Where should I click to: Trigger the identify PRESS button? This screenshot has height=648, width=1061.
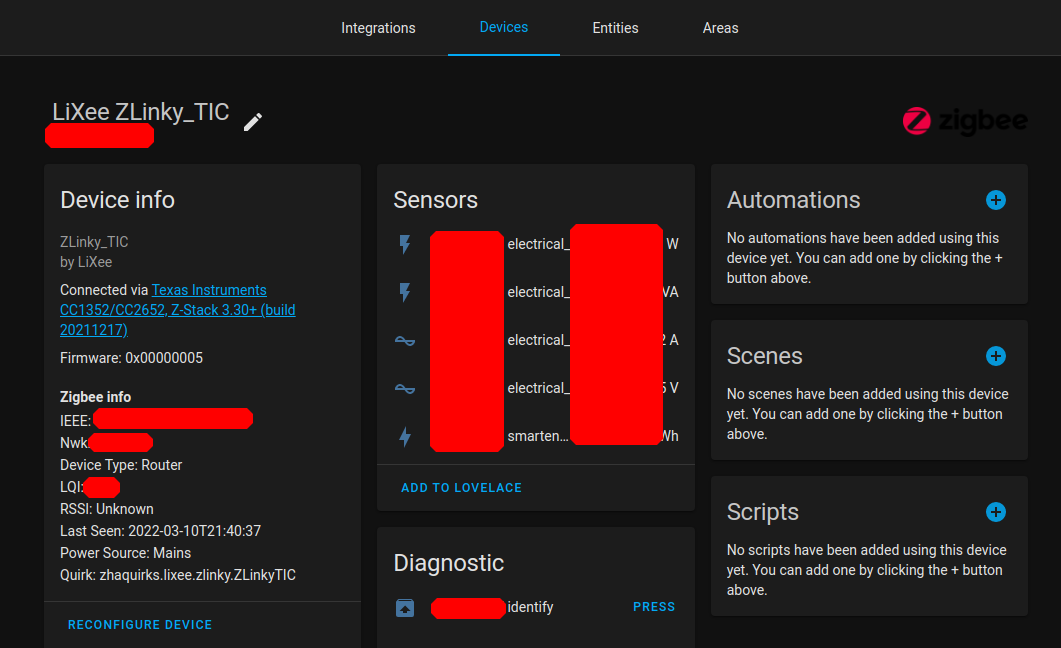tap(654, 607)
